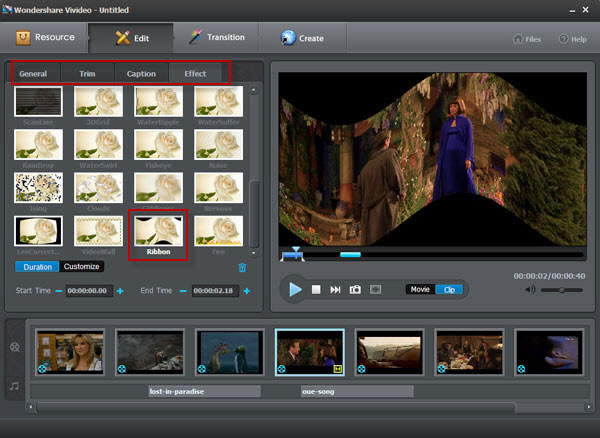
Task: Select the video track film reel icon
Action: (x=15, y=347)
